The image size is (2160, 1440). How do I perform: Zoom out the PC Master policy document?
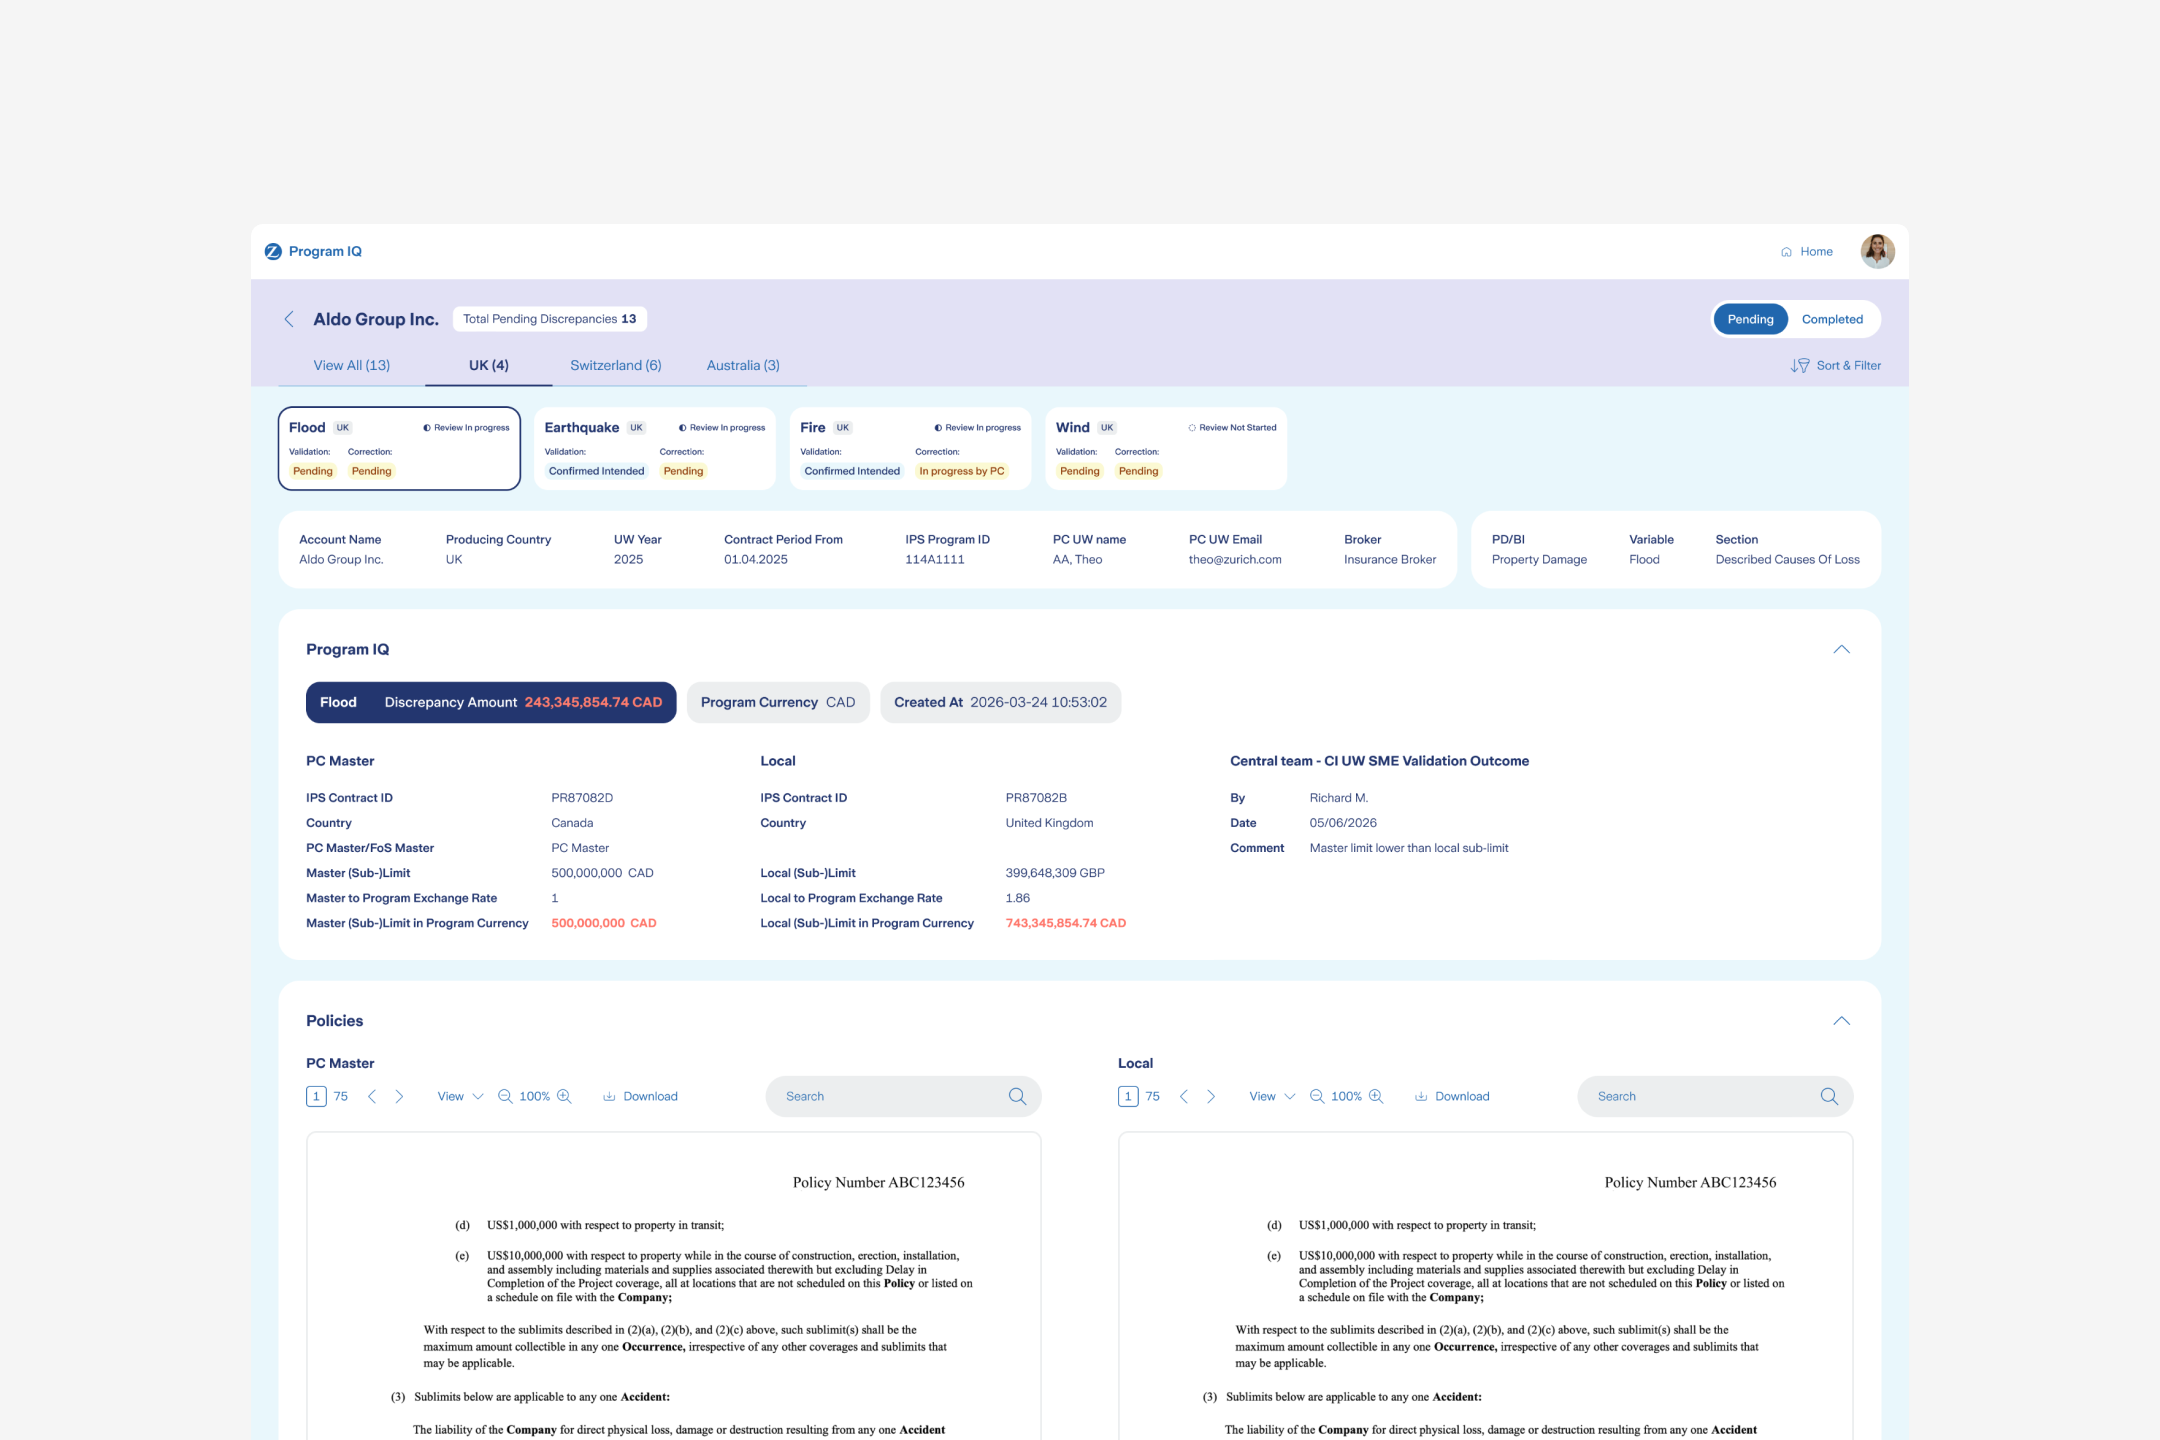[505, 1096]
